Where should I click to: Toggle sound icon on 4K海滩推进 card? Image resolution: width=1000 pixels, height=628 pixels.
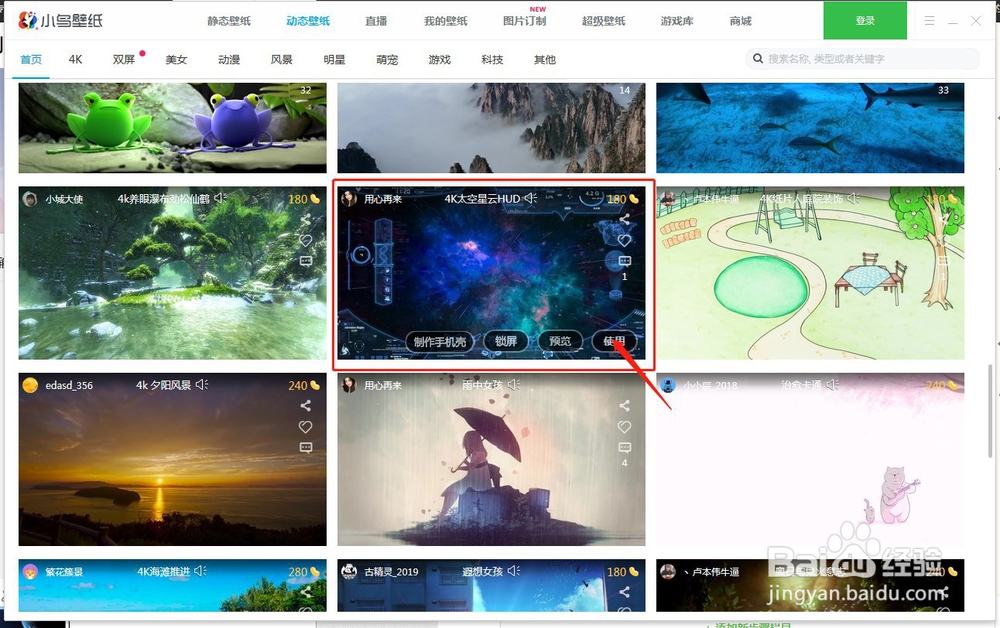tap(200, 571)
